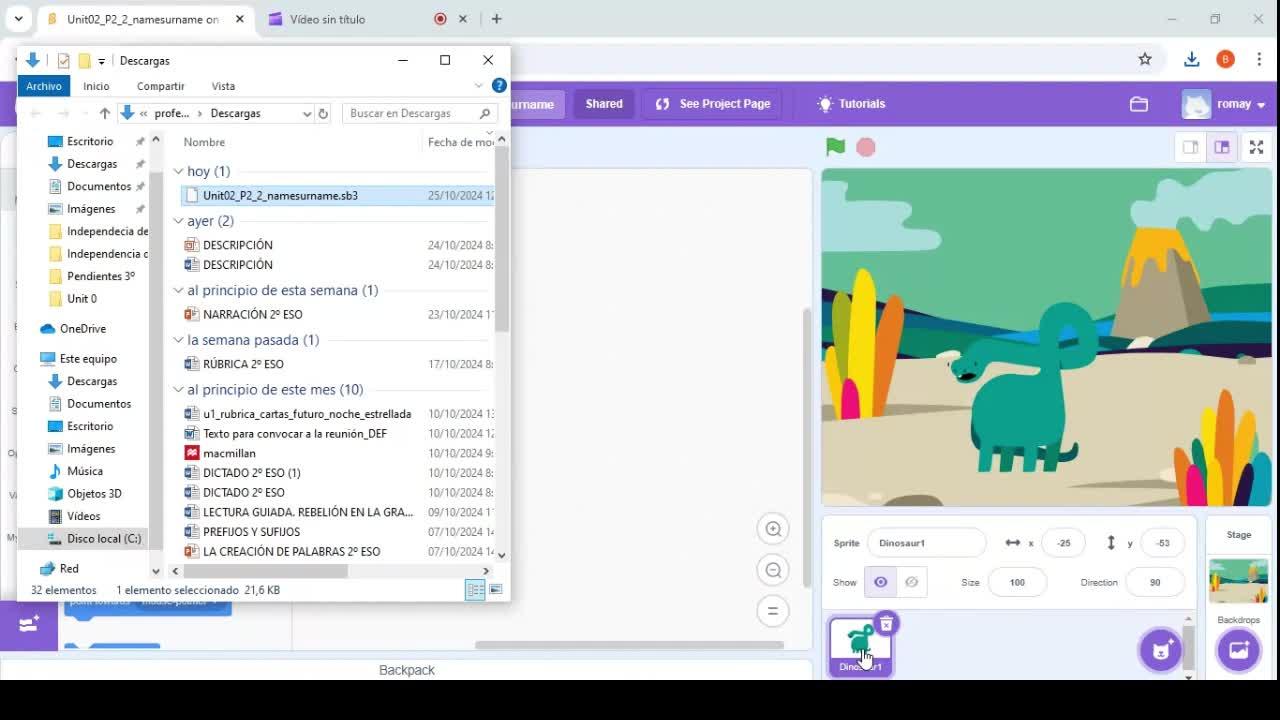
Task: Switch to the Vídeo sin título browser tab
Action: [327, 19]
